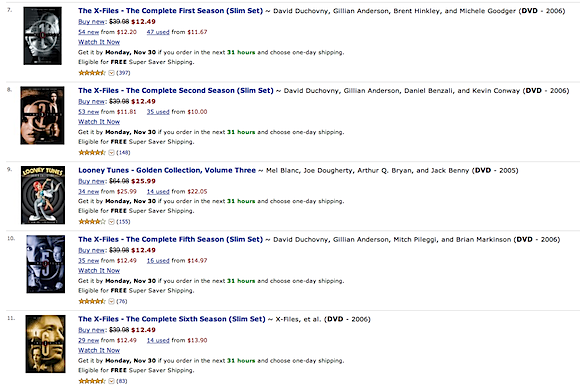Image resolution: width=580 pixels, height=388 pixels.
Task: Open The X-Files Complete First Season title link
Action: tap(171, 11)
